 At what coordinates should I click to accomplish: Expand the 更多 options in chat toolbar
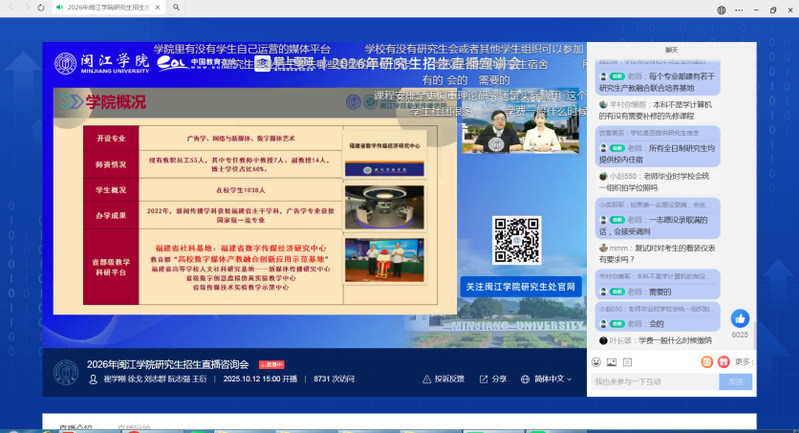pos(743,362)
